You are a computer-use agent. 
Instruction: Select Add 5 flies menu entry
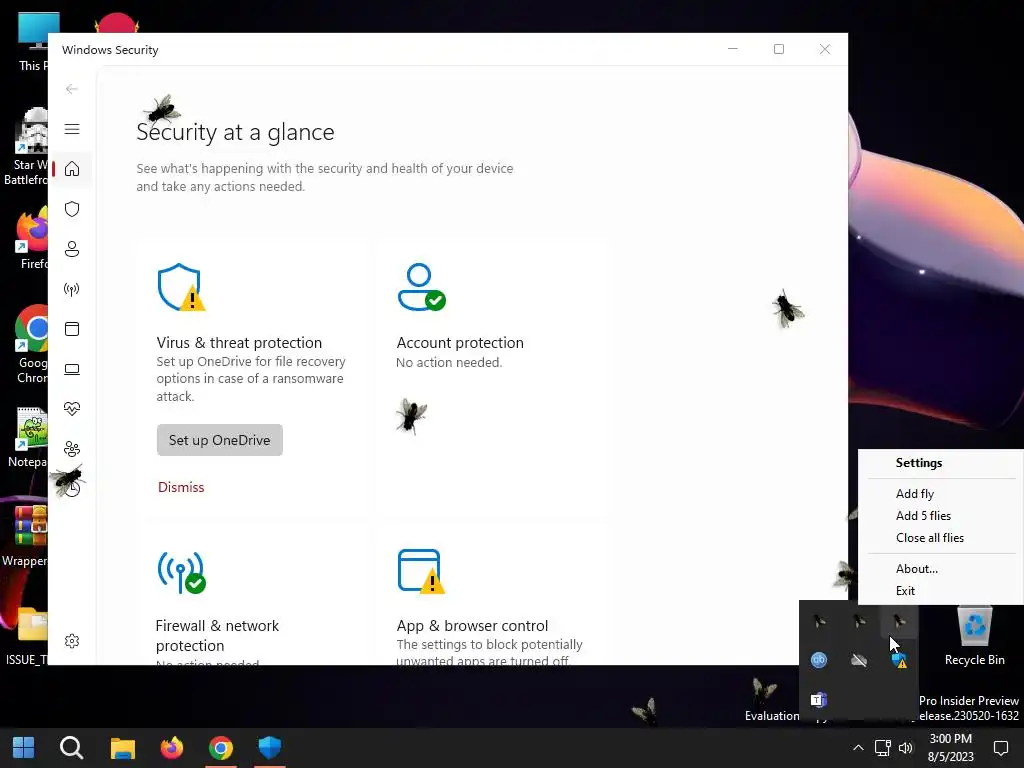[x=923, y=516]
